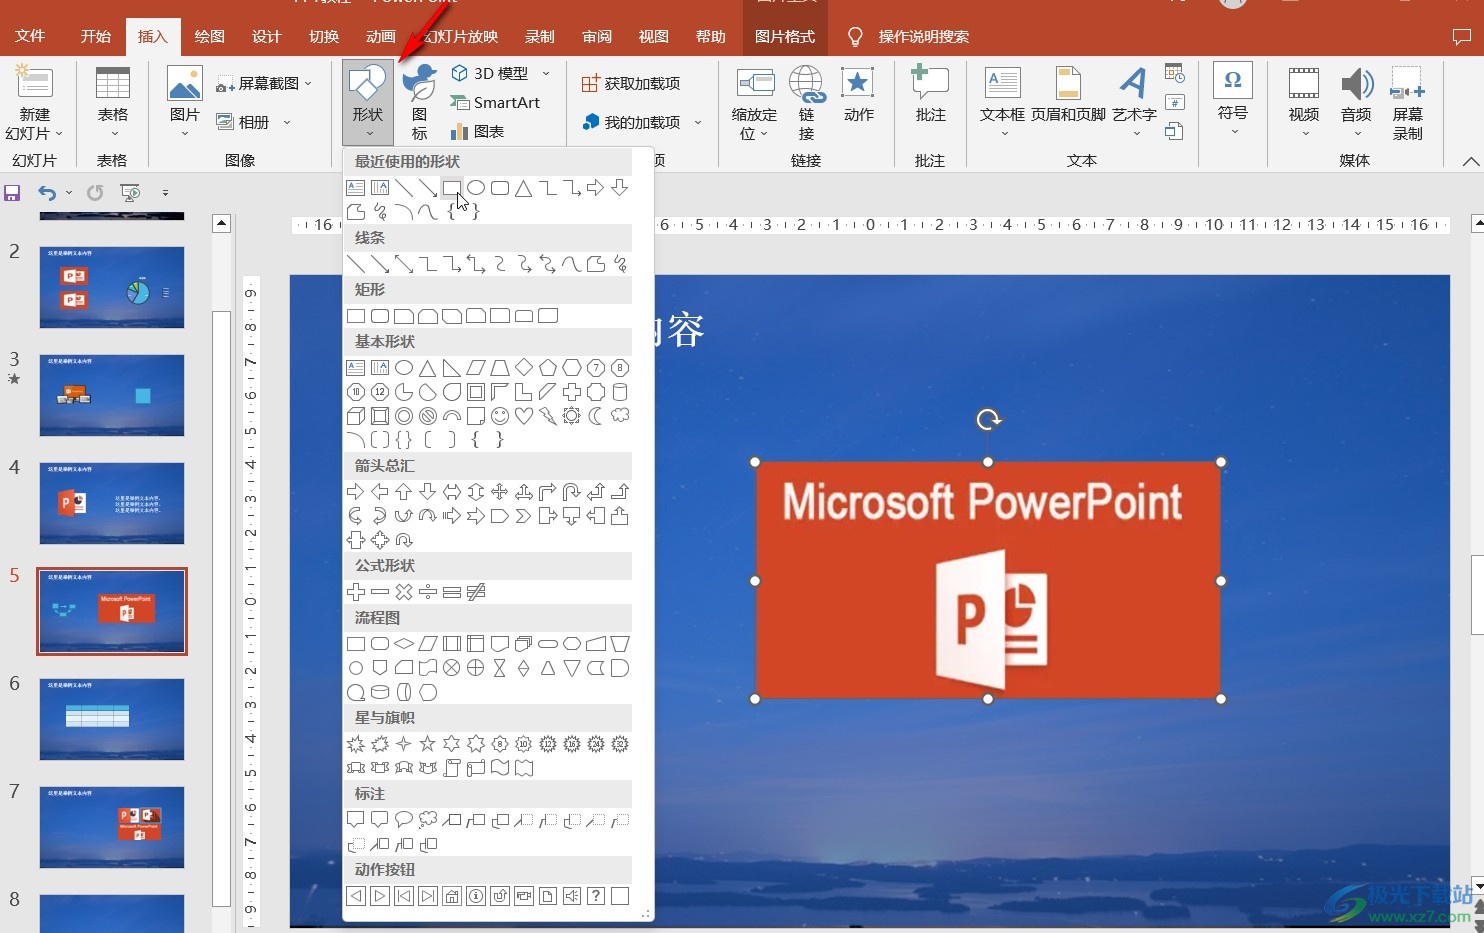Choose the multiplication sign equation shape
Screen dimensions: 1484x933
[404, 592]
